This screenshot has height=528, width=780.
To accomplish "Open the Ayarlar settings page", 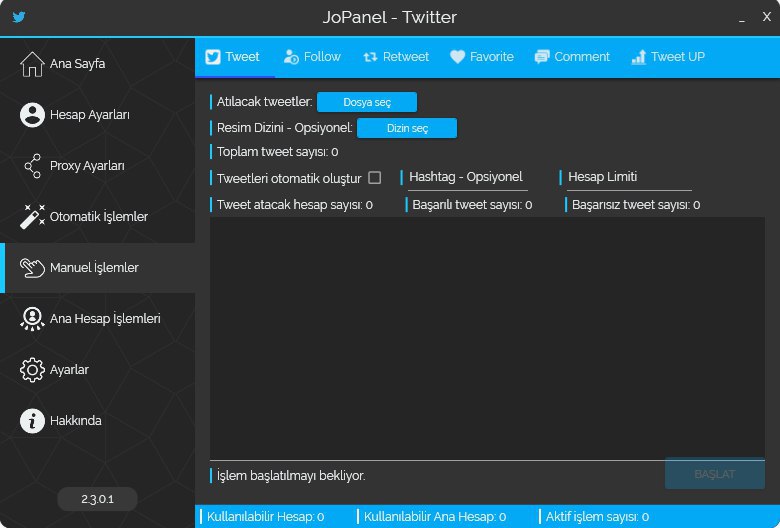I will [98, 370].
